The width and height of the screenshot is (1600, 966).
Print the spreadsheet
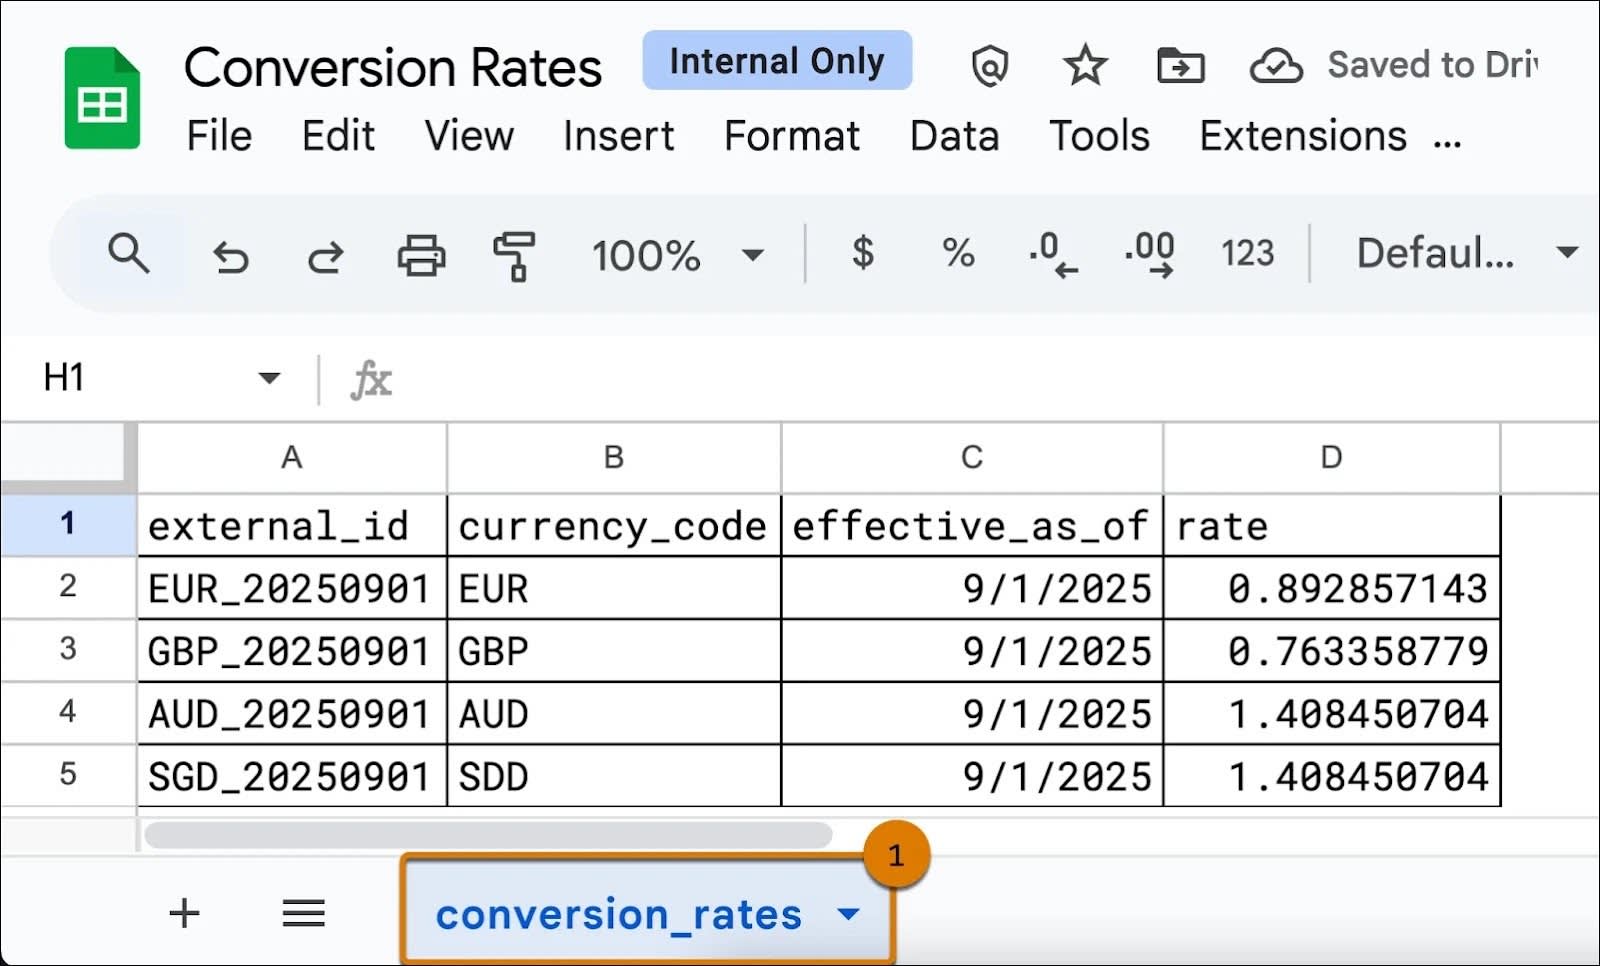coord(421,255)
